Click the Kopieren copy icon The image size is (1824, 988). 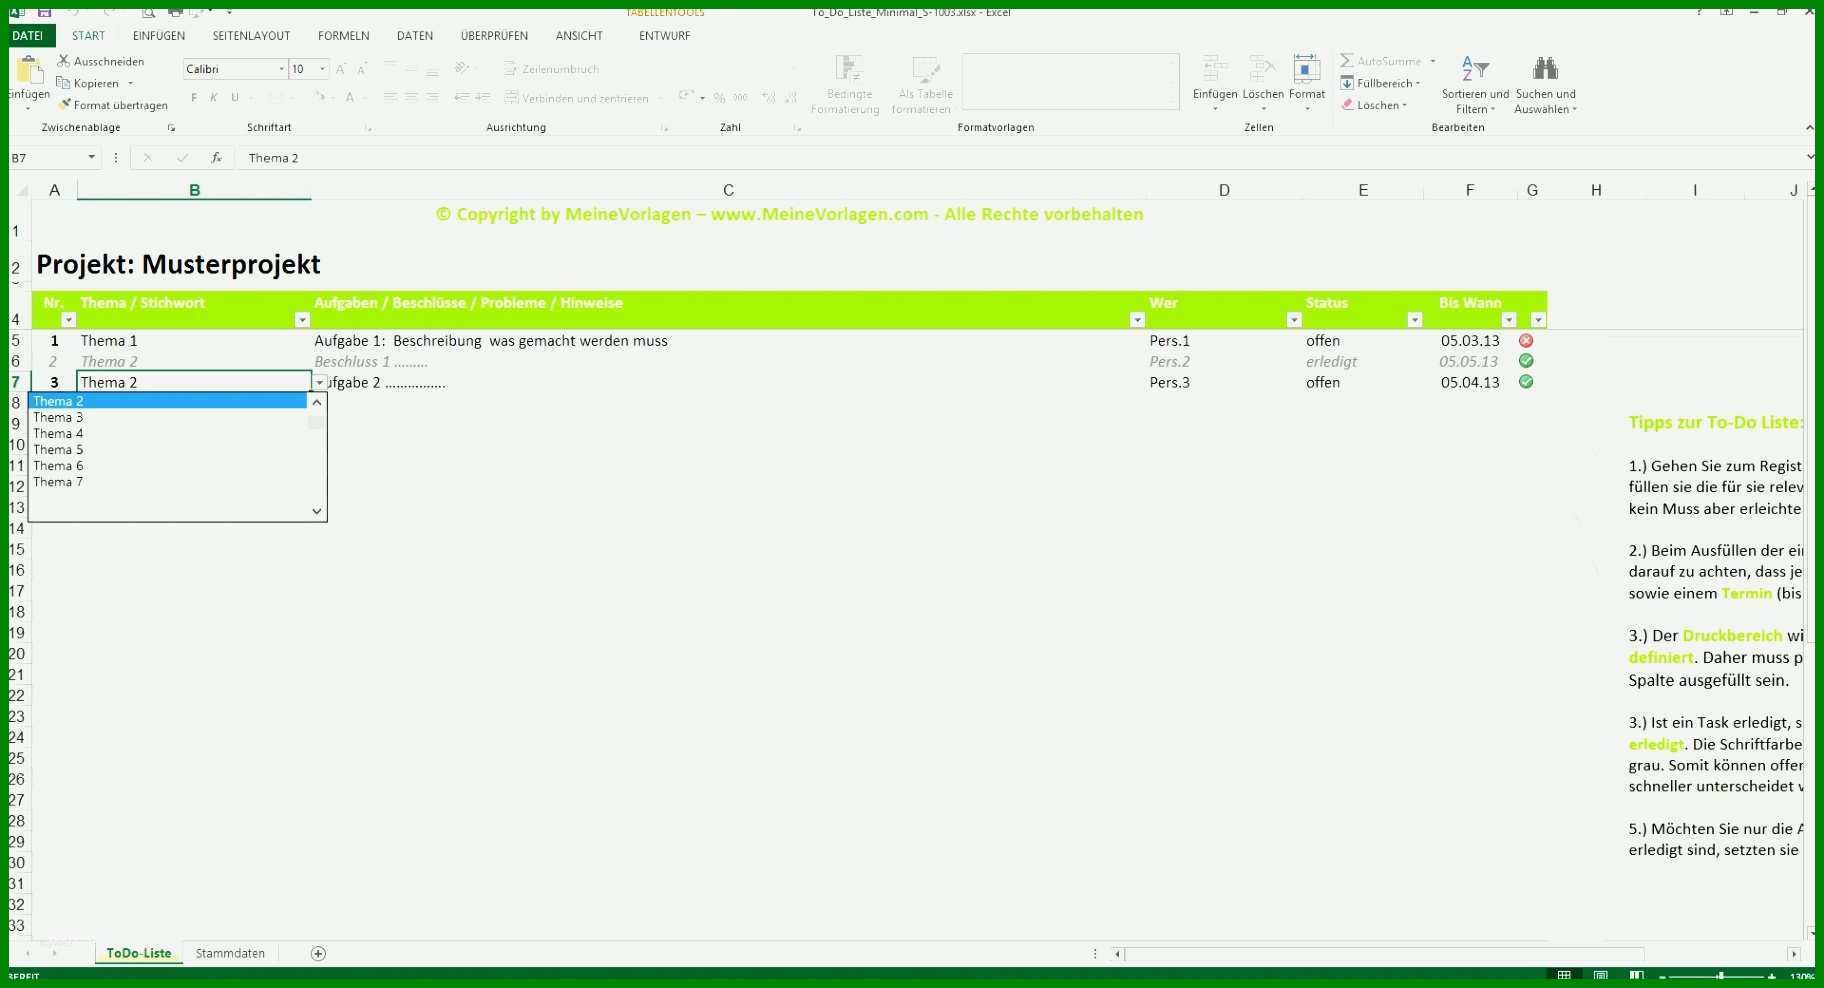pyautogui.click(x=64, y=83)
